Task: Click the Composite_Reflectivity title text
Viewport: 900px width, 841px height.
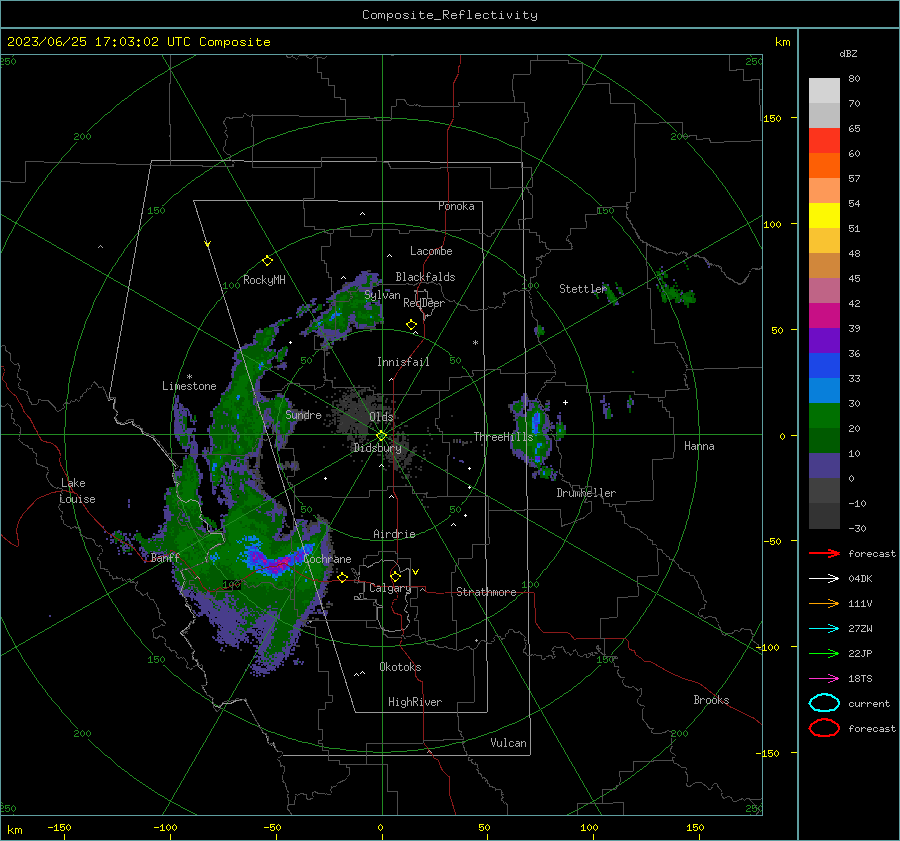Action: pos(449,15)
